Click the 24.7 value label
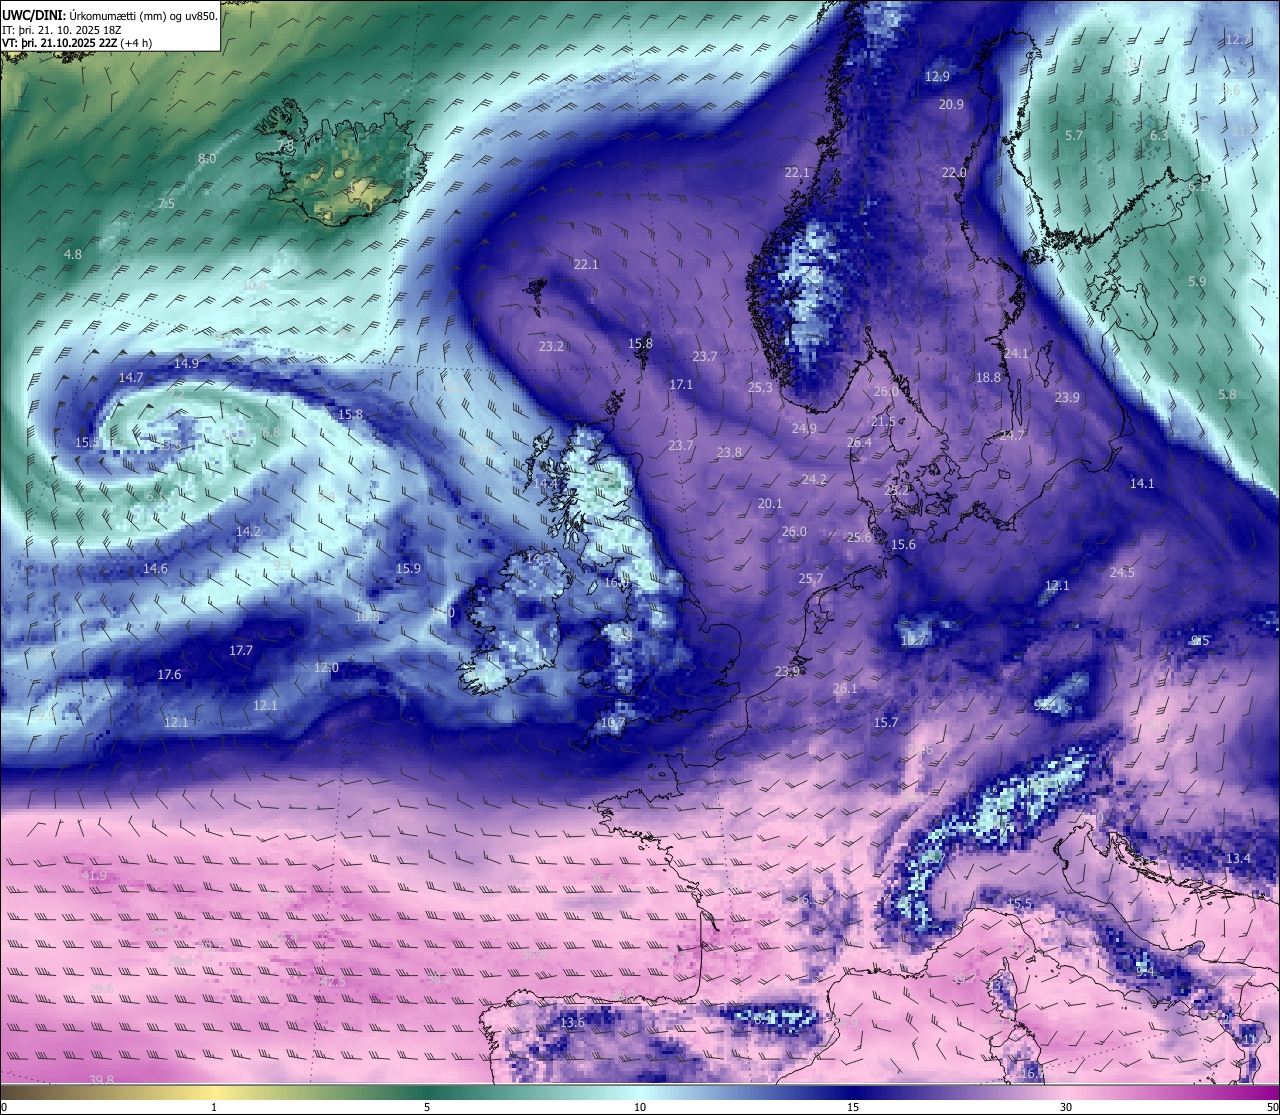This screenshot has height=1115, width=1280. click(x=1012, y=436)
